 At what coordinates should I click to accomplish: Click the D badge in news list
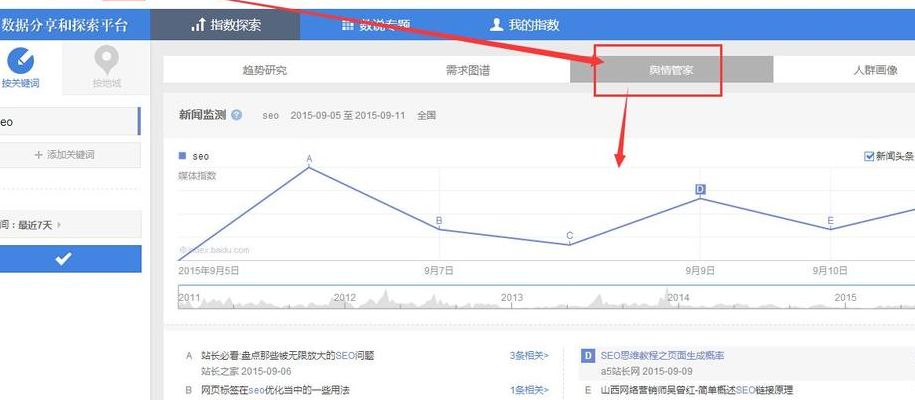[588, 355]
